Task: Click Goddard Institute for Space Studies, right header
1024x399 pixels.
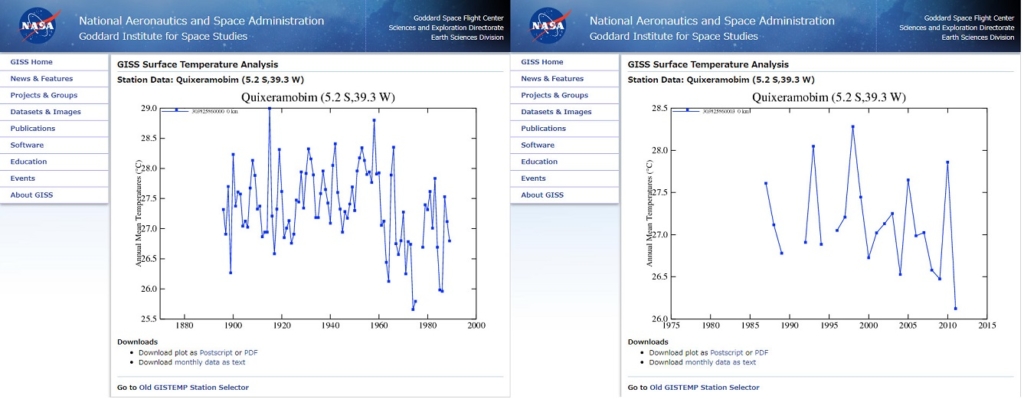Action: 674,37
